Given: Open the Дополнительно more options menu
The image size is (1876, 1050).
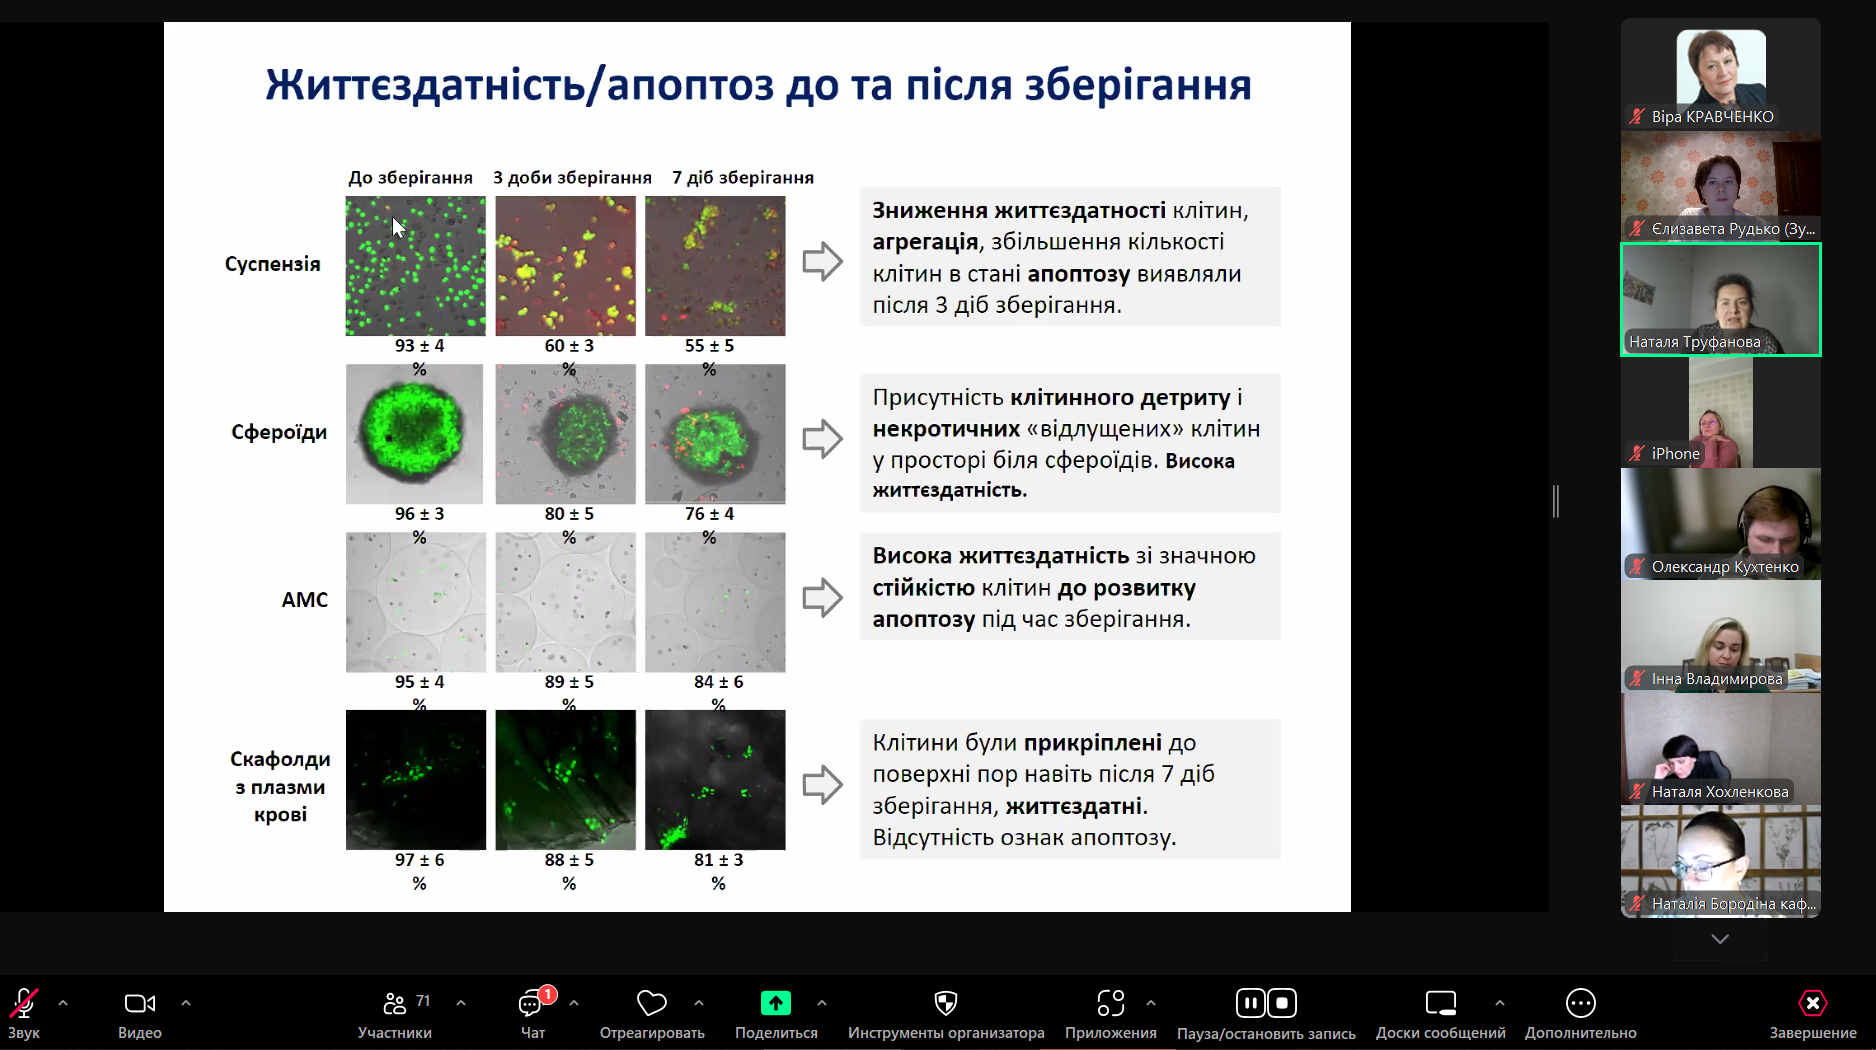Looking at the screenshot, I should point(1580,1003).
